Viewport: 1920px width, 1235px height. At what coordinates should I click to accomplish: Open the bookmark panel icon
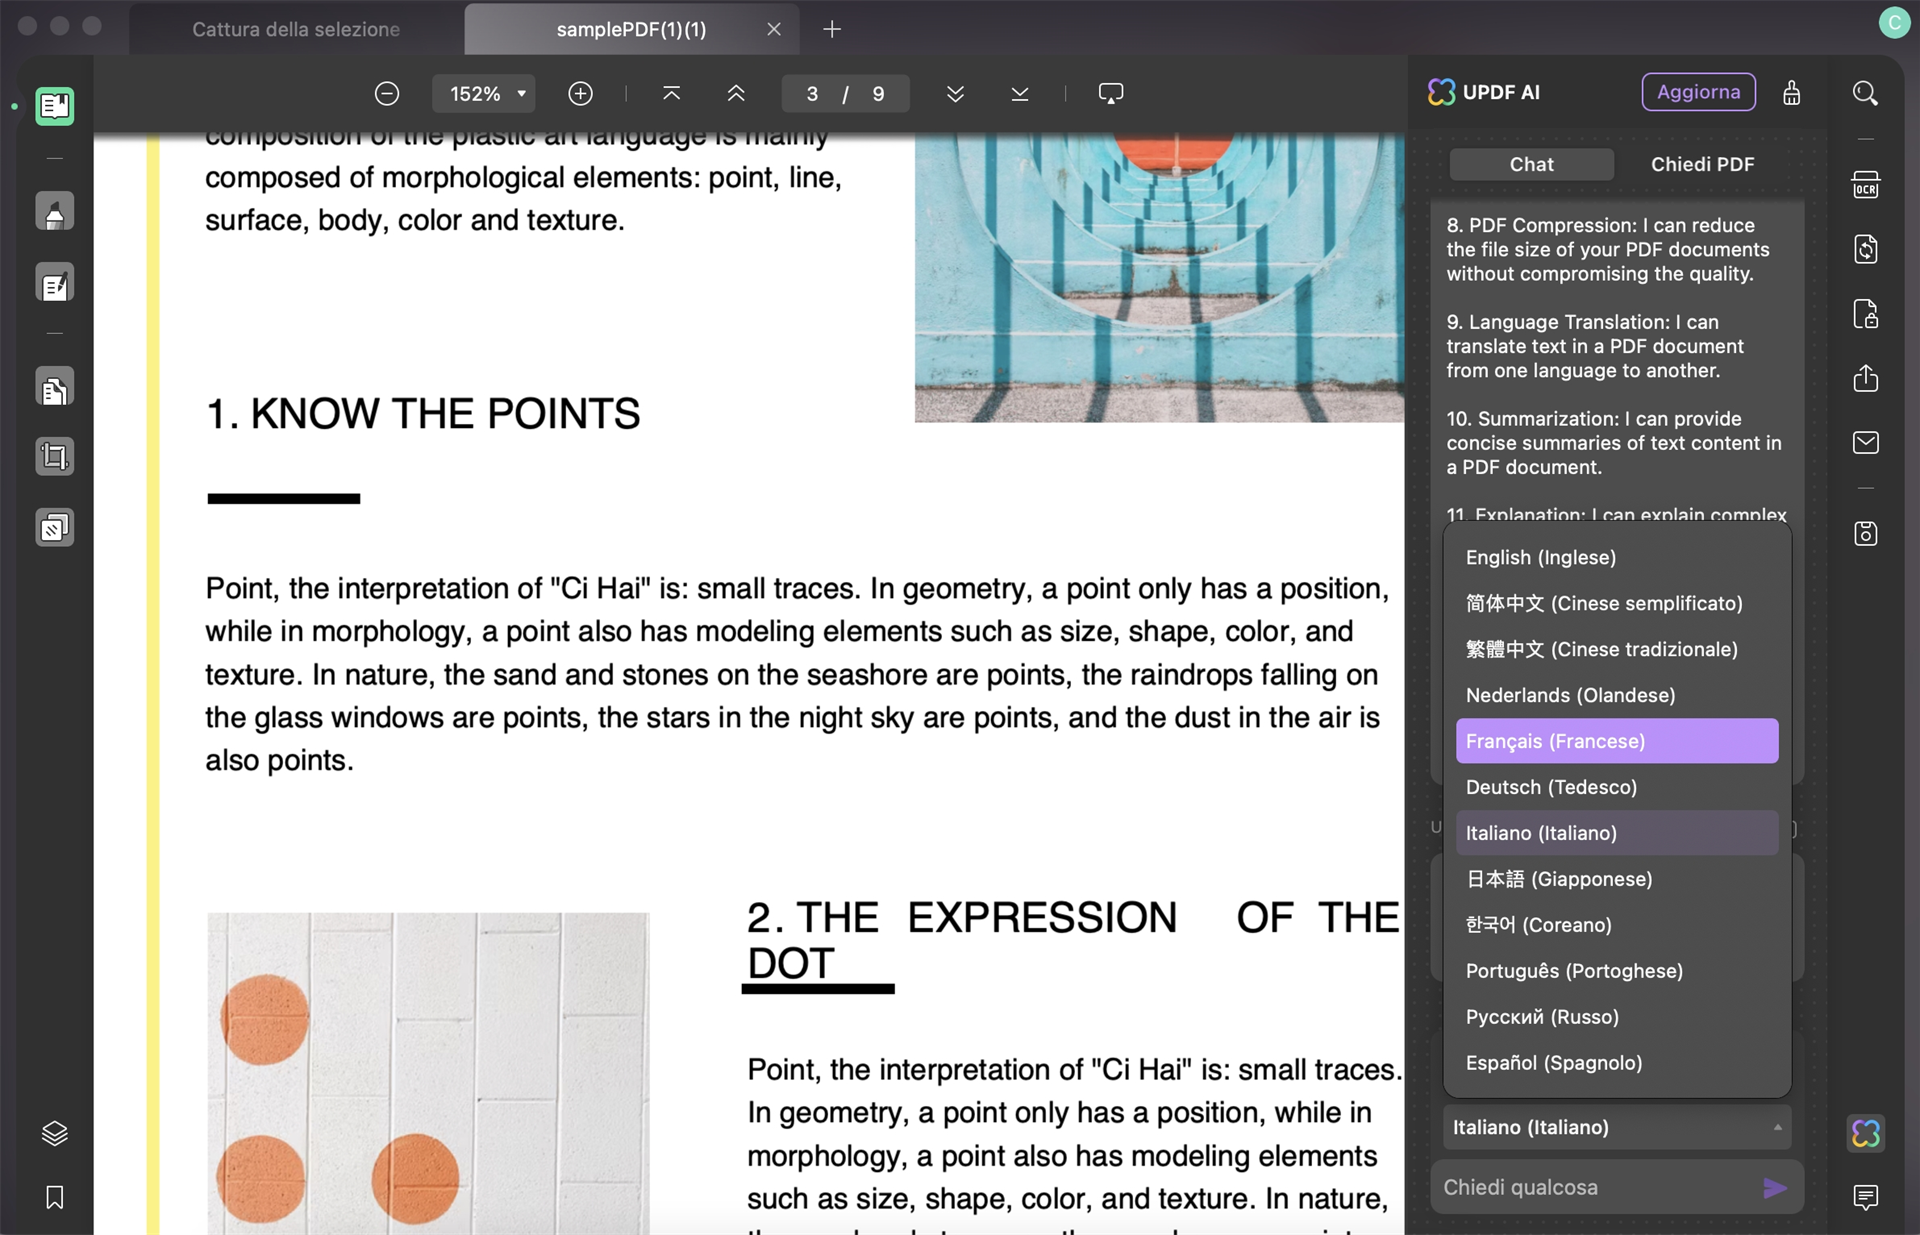pyautogui.click(x=55, y=1197)
